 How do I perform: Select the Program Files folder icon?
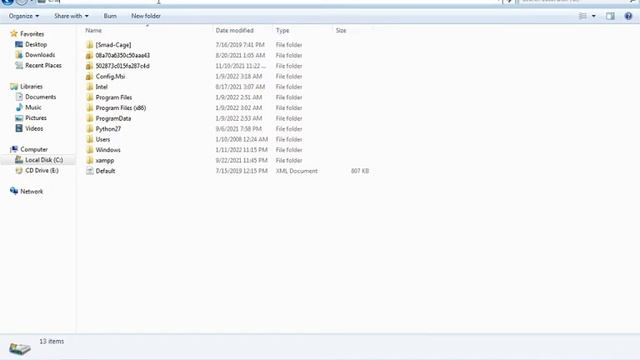[x=90, y=97]
